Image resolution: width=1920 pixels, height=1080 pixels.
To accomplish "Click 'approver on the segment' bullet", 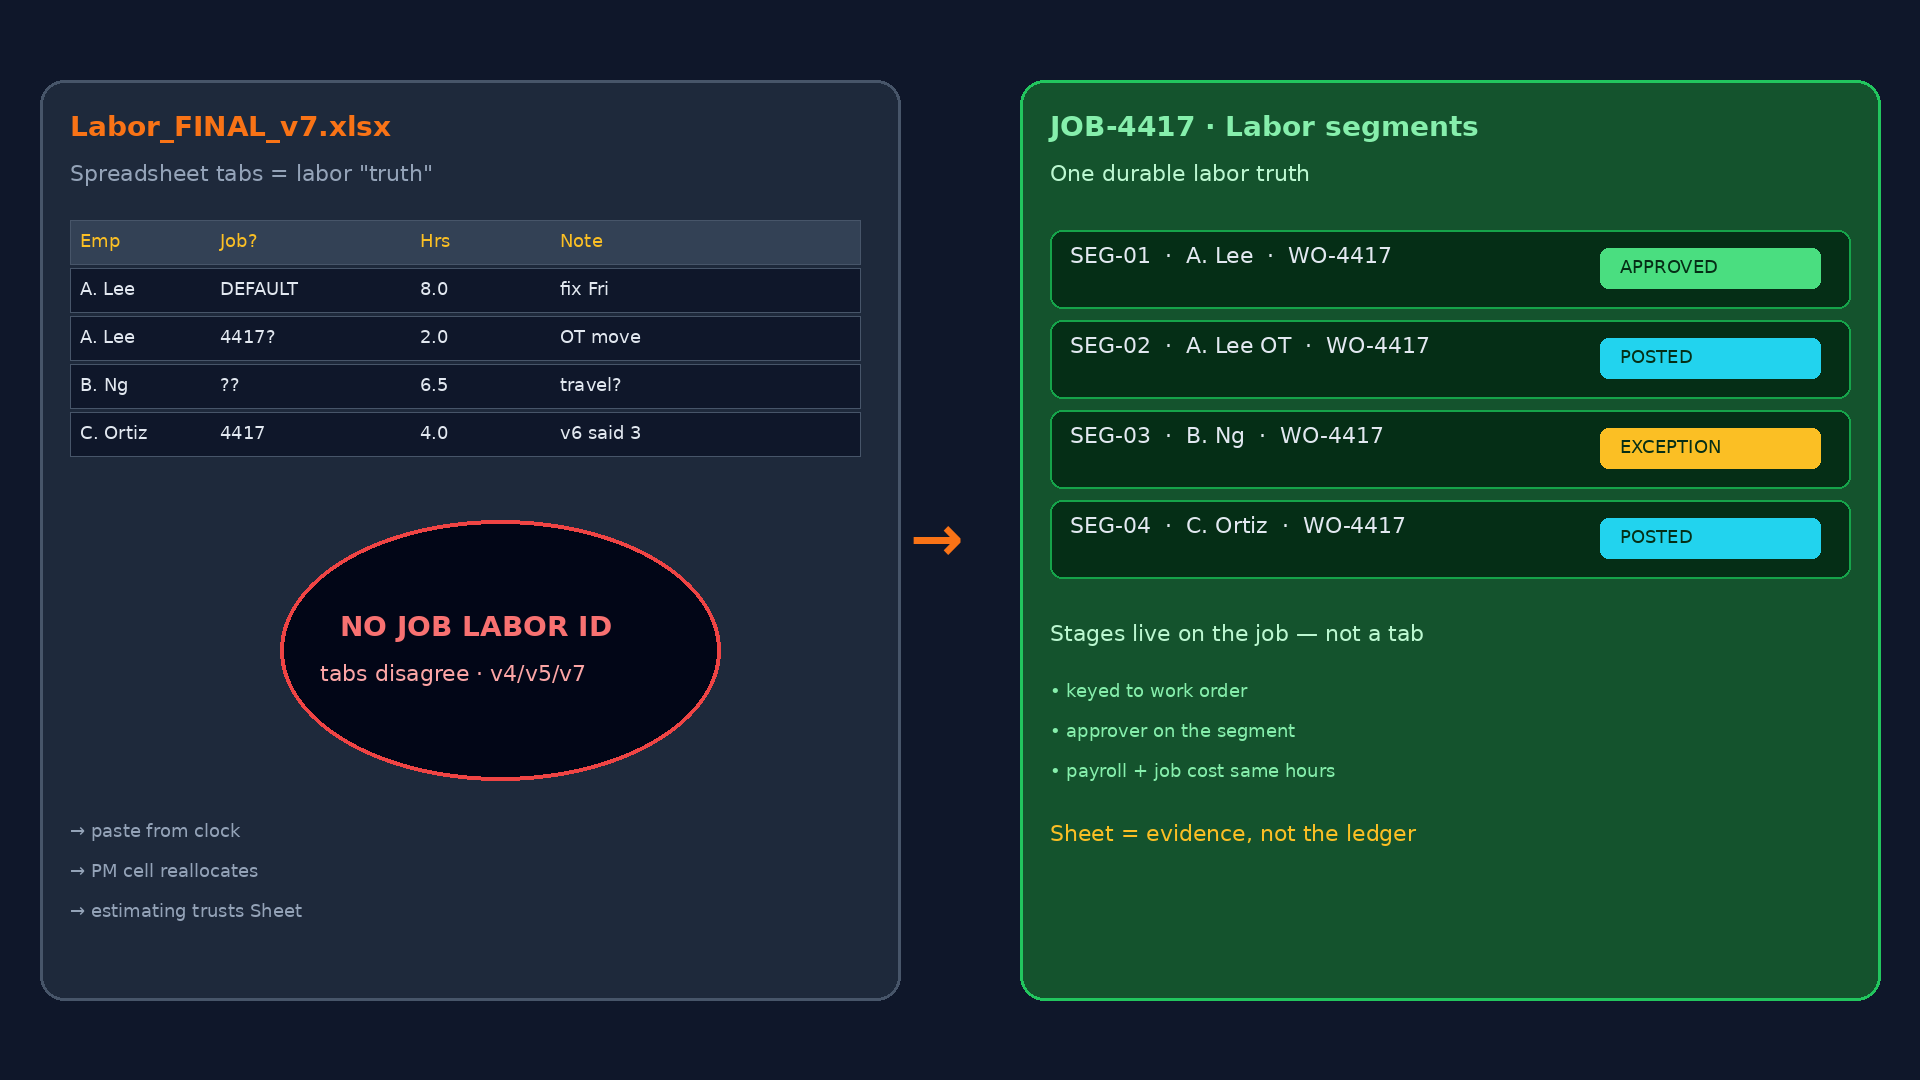I will (x=1172, y=731).
